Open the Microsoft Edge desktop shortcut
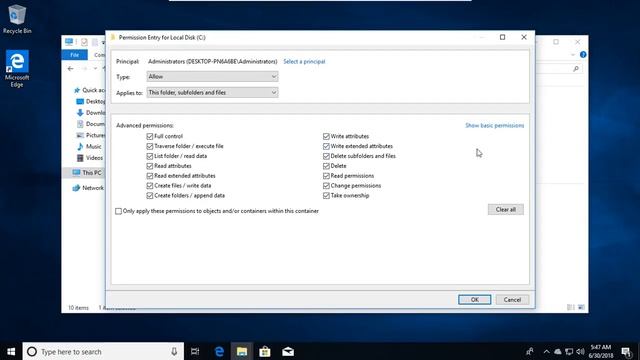640x360 pixels. tap(17, 68)
